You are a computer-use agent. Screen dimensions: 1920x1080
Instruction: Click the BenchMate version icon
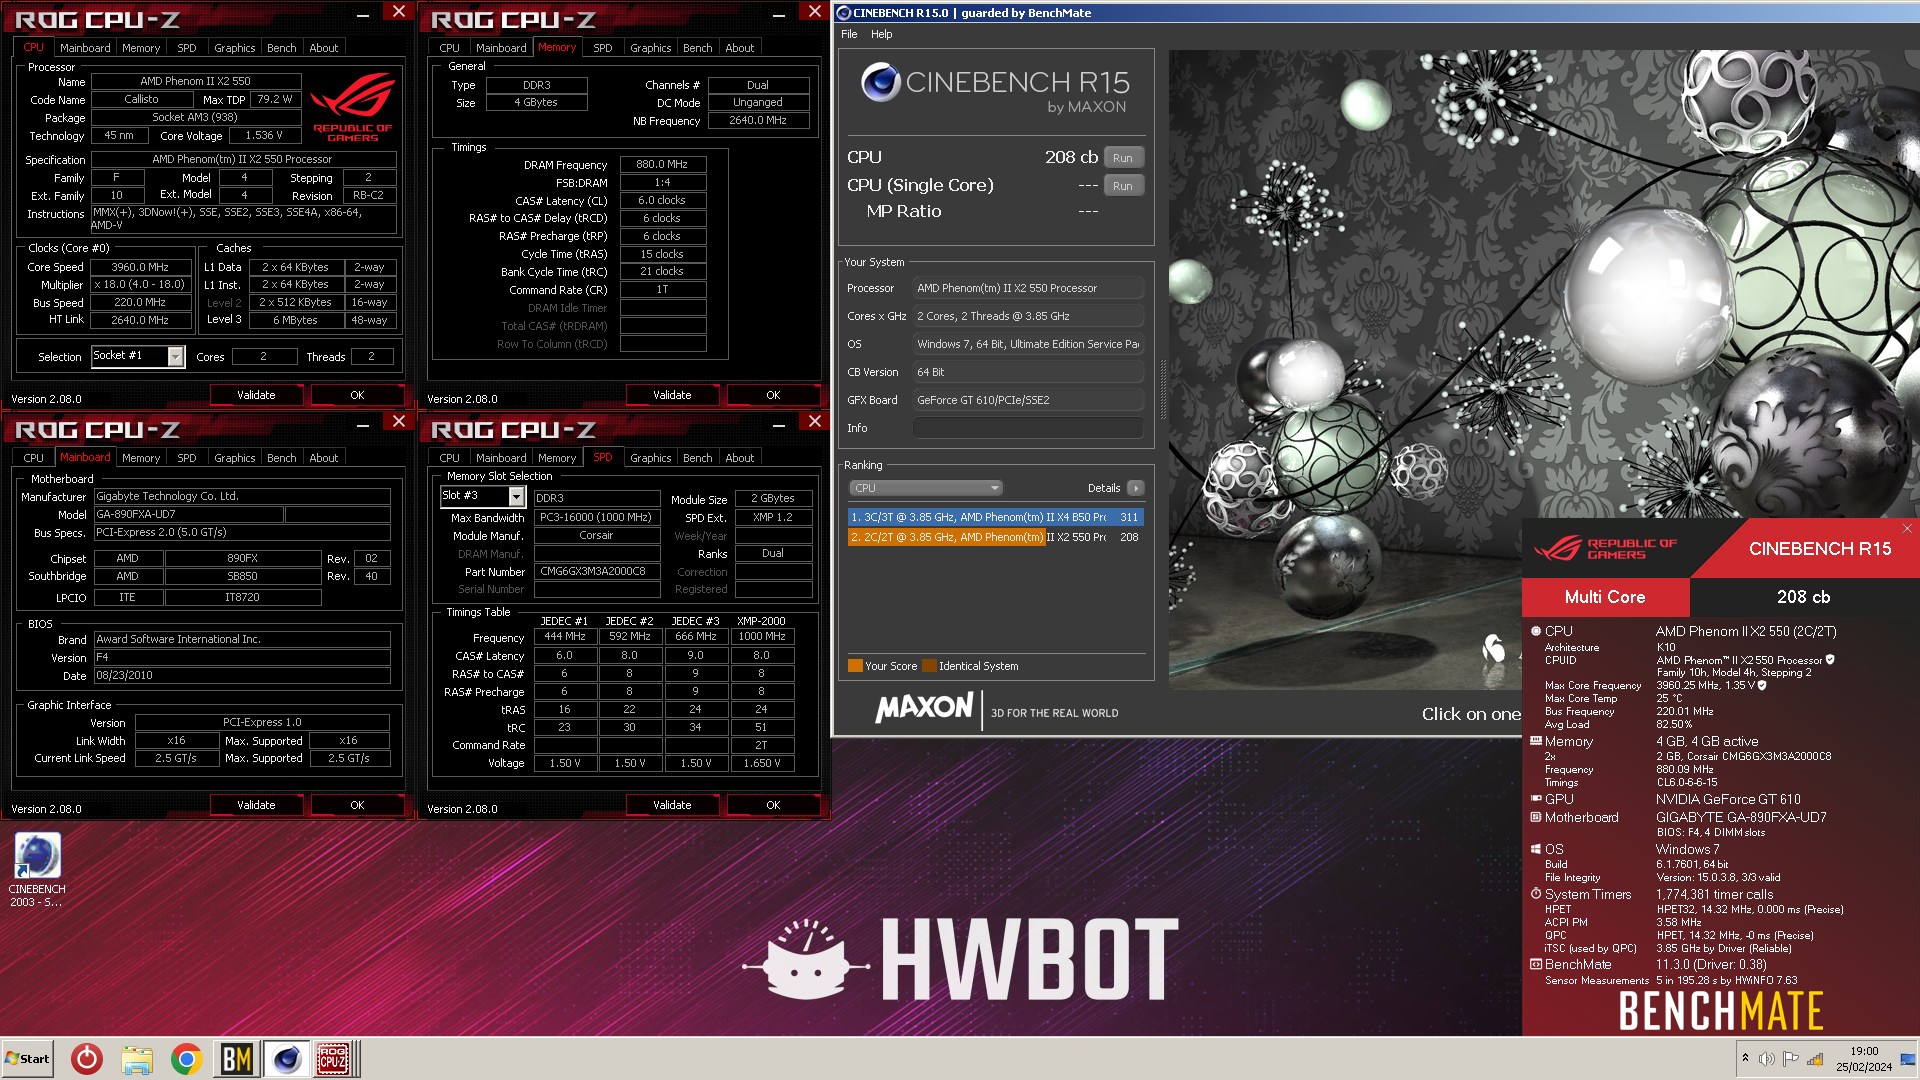[1536, 964]
